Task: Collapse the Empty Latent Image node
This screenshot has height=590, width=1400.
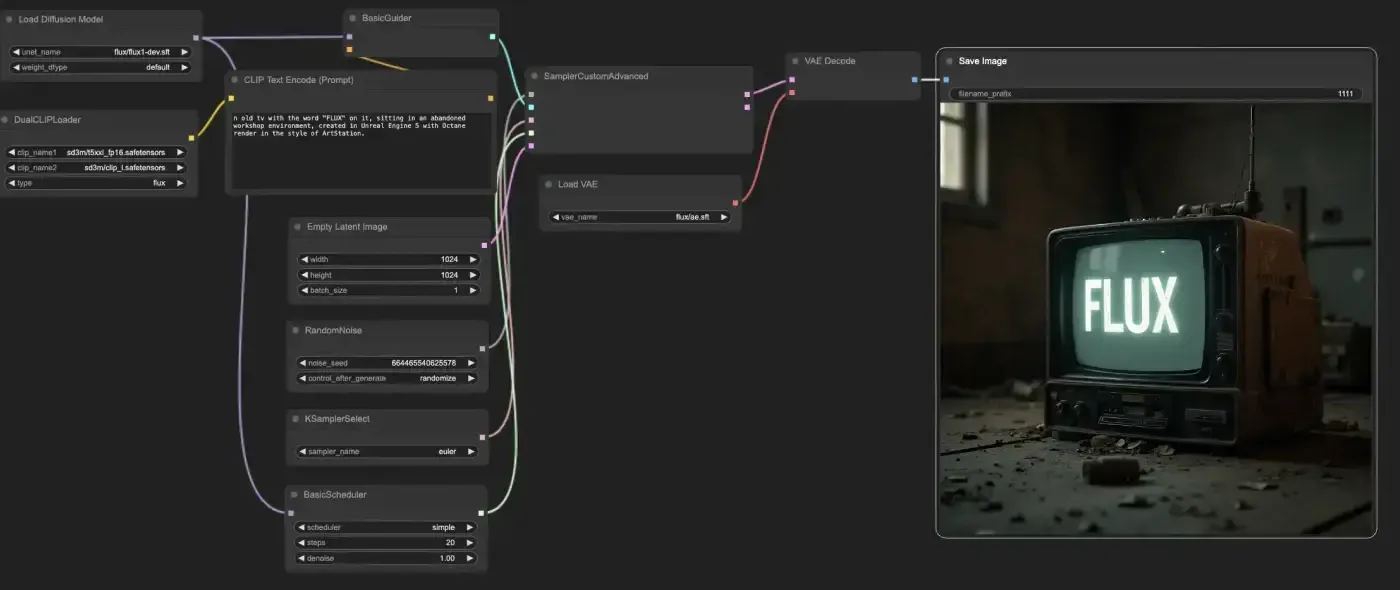Action: [297, 227]
